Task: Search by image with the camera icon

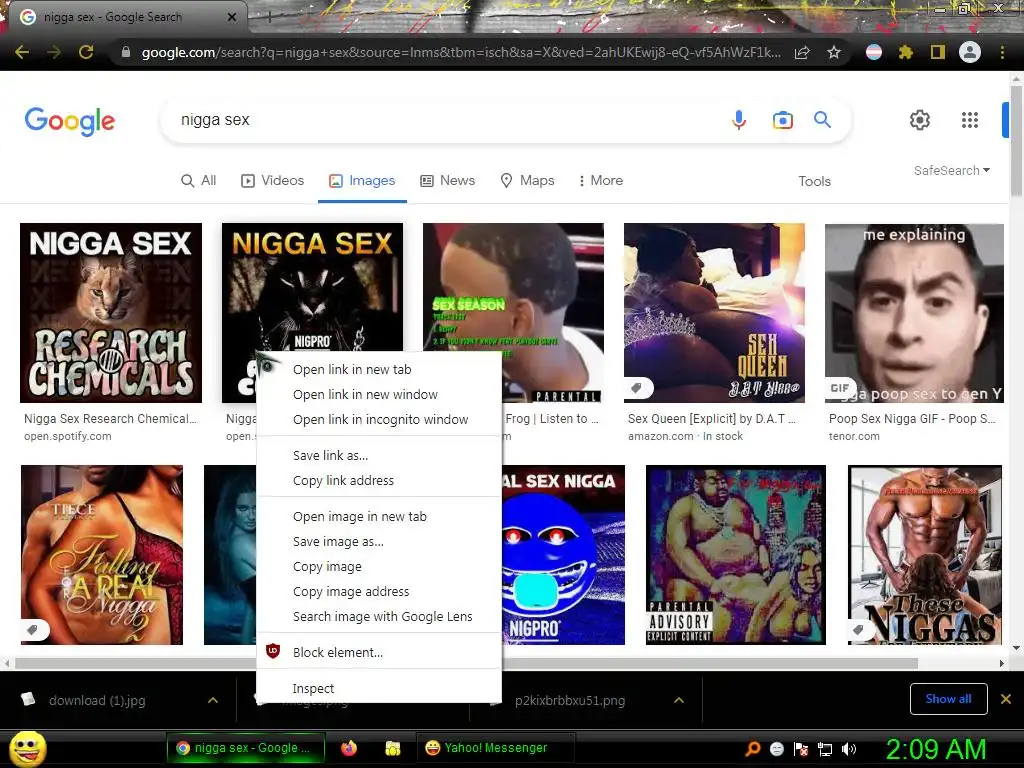Action: (782, 120)
